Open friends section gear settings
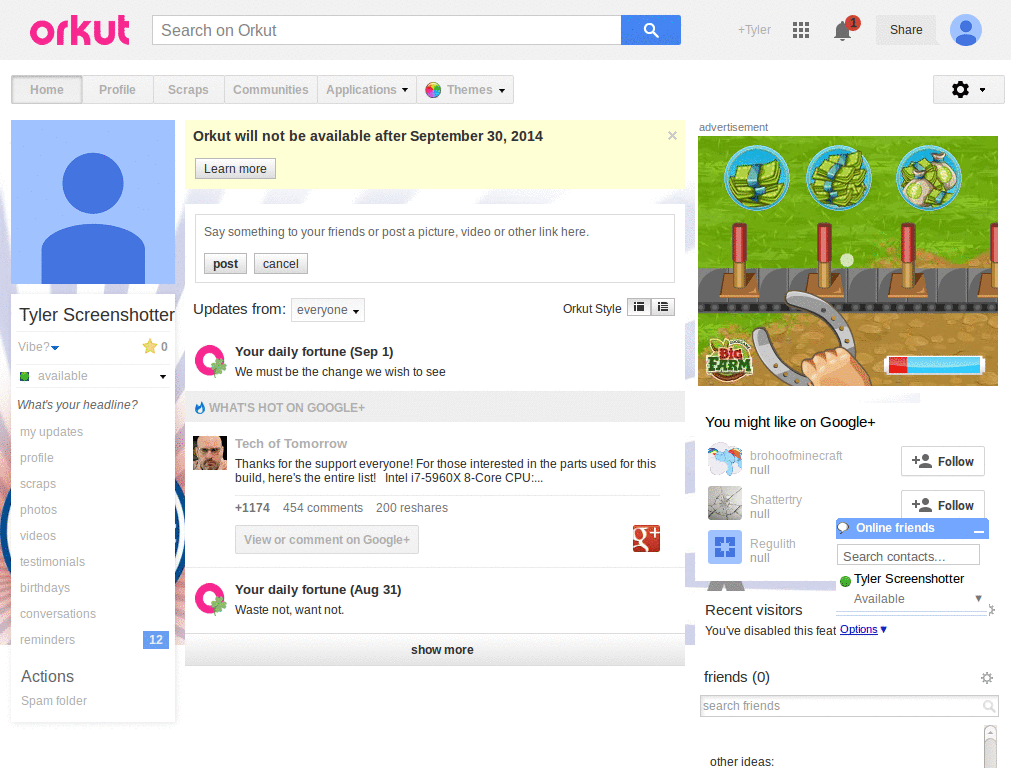The width and height of the screenshot is (1024, 768). 987,678
